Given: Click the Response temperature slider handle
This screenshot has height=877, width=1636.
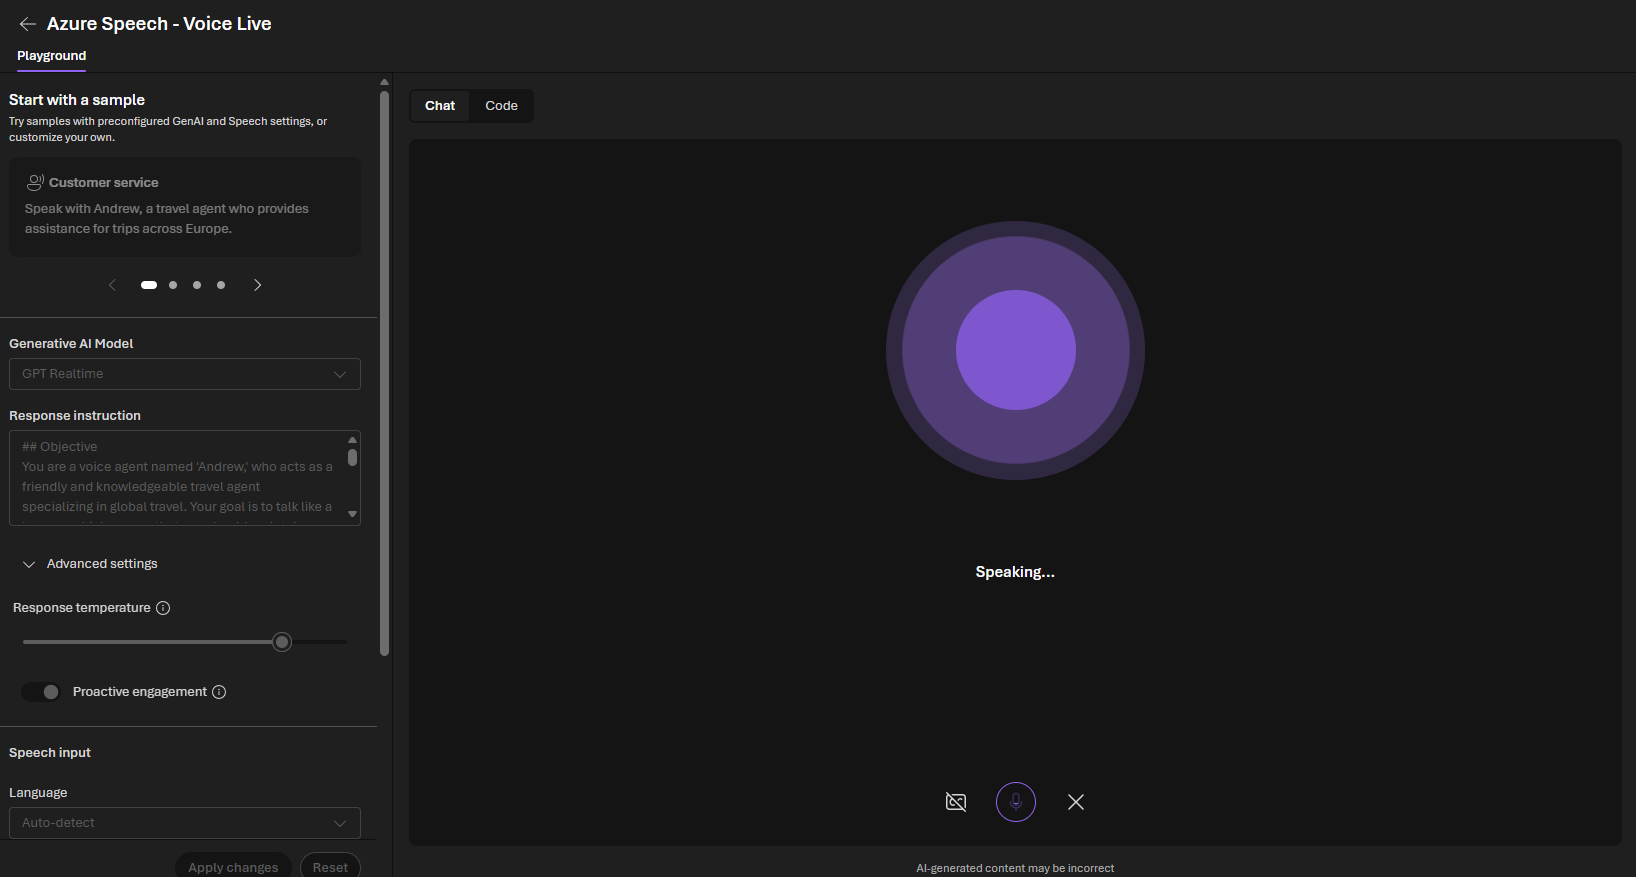Looking at the screenshot, I should (x=282, y=642).
